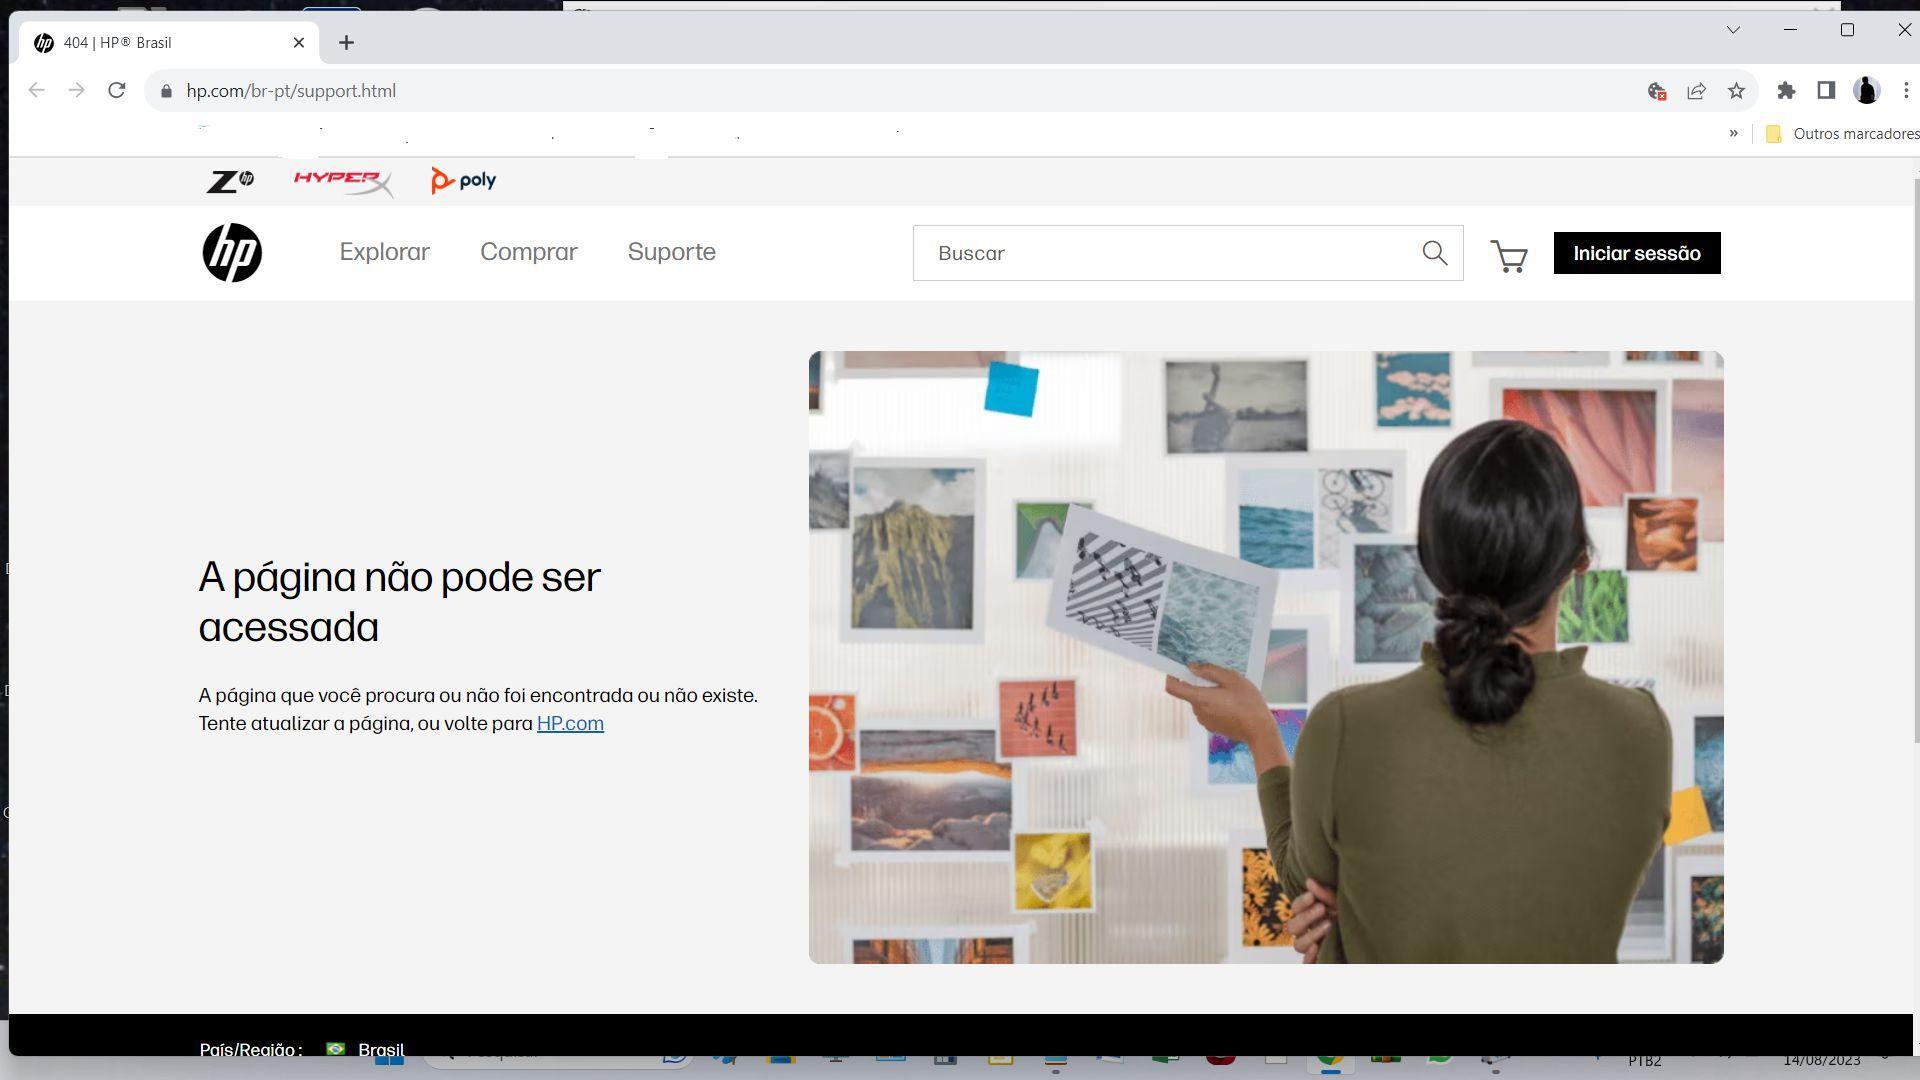Open the Chrome three-dot menu

click(x=1906, y=91)
